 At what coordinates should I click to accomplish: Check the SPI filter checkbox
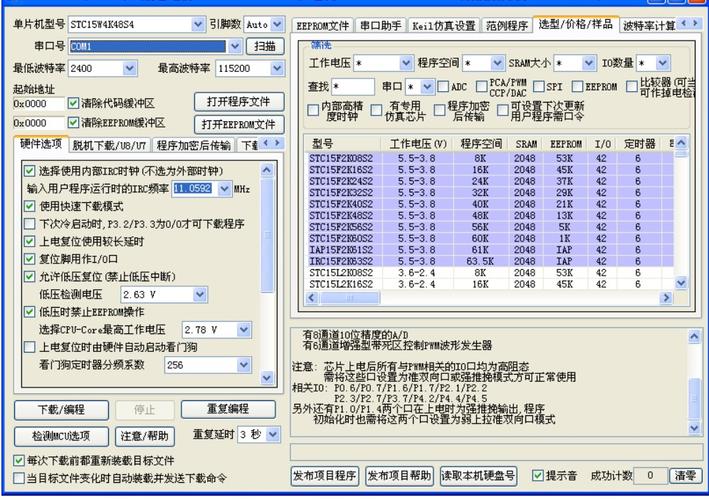[539, 86]
